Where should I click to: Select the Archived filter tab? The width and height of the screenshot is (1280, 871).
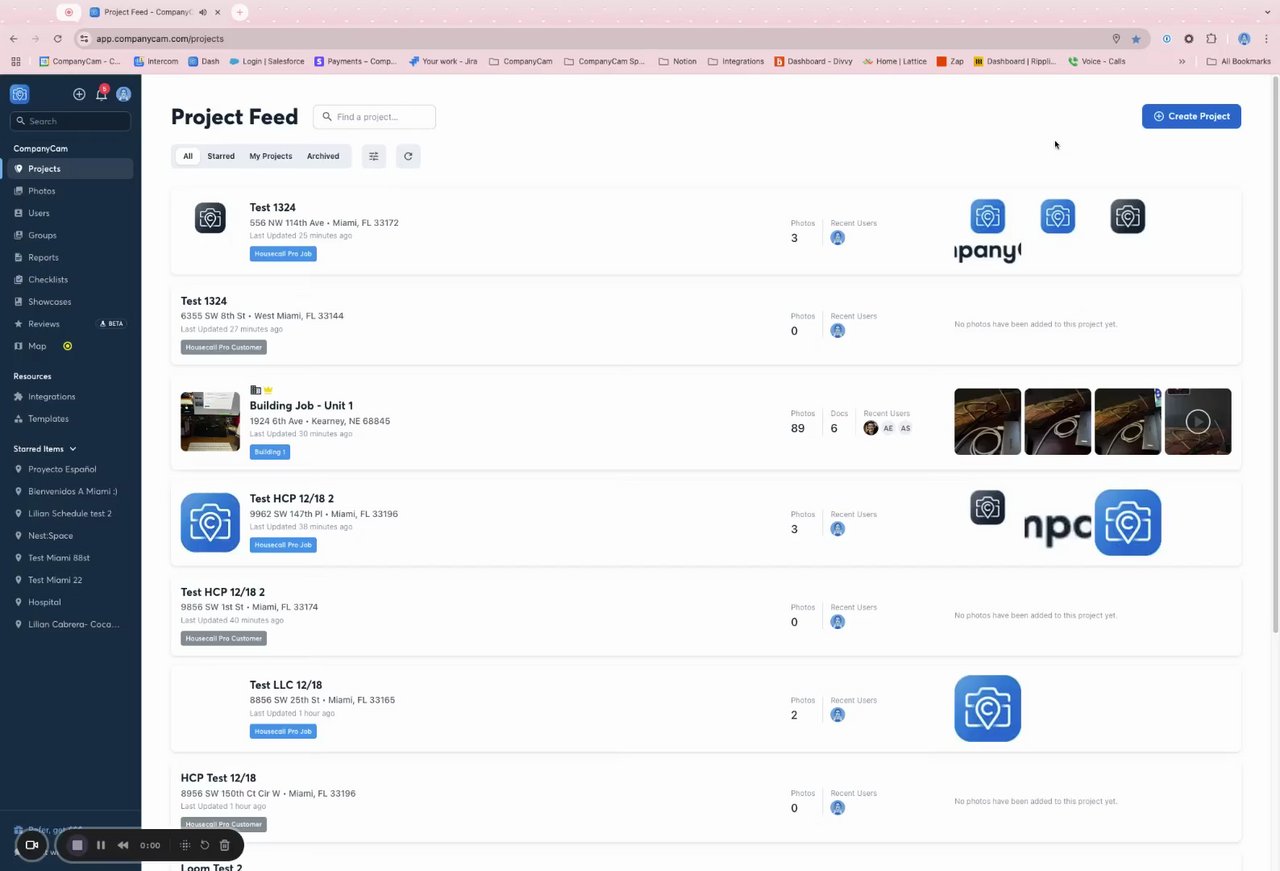[323, 156]
